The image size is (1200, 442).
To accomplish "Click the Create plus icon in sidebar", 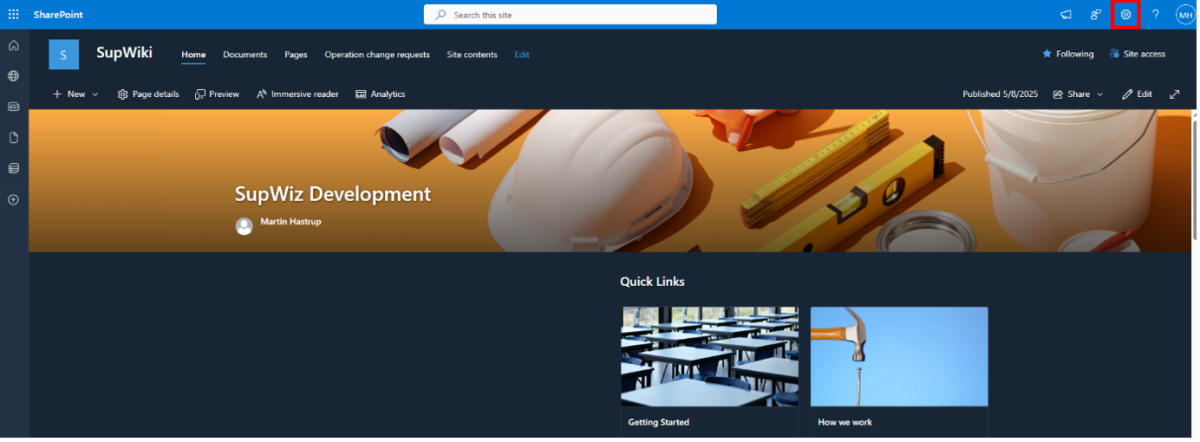I will pyautogui.click(x=14, y=199).
